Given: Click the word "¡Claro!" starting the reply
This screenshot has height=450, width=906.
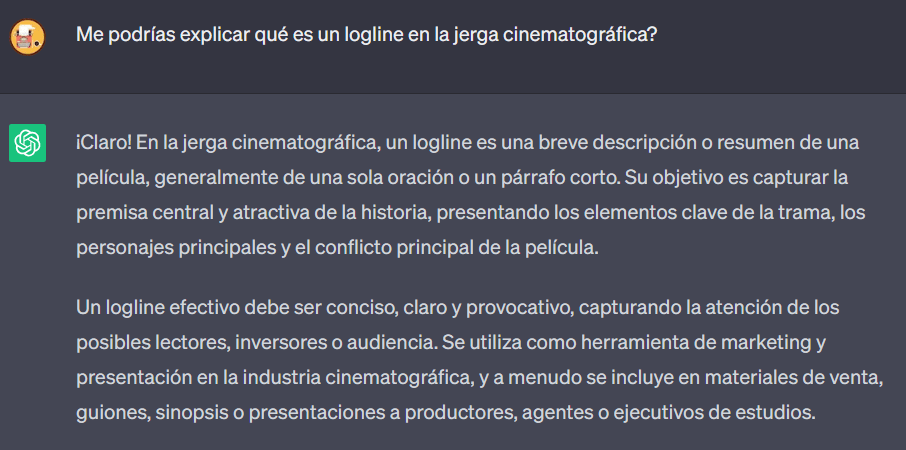Looking at the screenshot, I should pyautogui.click(x=103, y=142).
